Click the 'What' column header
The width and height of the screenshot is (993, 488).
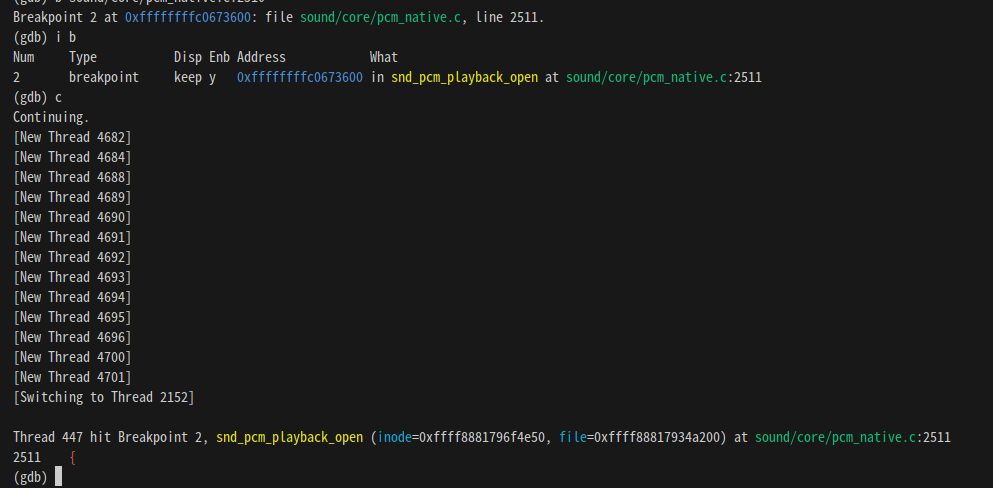pyautogui.click(x=384, y=58)
